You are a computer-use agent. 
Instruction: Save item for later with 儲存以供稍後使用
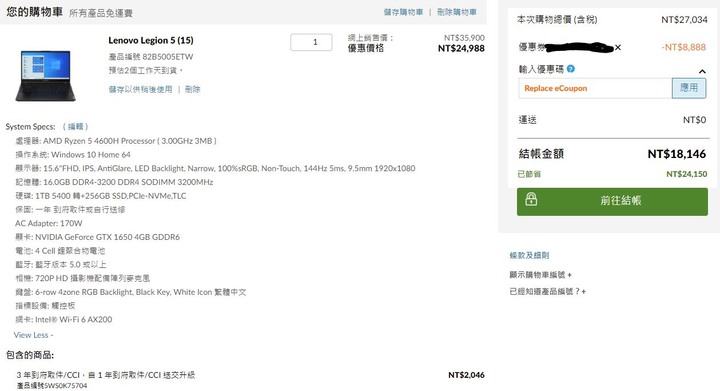coord(141,89)
